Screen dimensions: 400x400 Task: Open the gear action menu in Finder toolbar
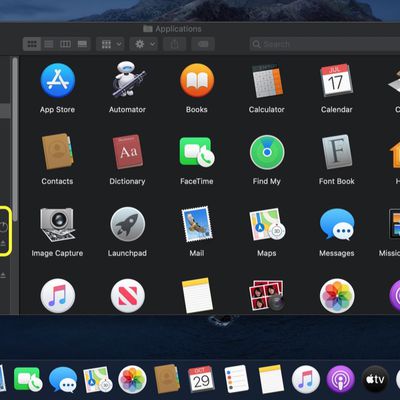point(144,44)
